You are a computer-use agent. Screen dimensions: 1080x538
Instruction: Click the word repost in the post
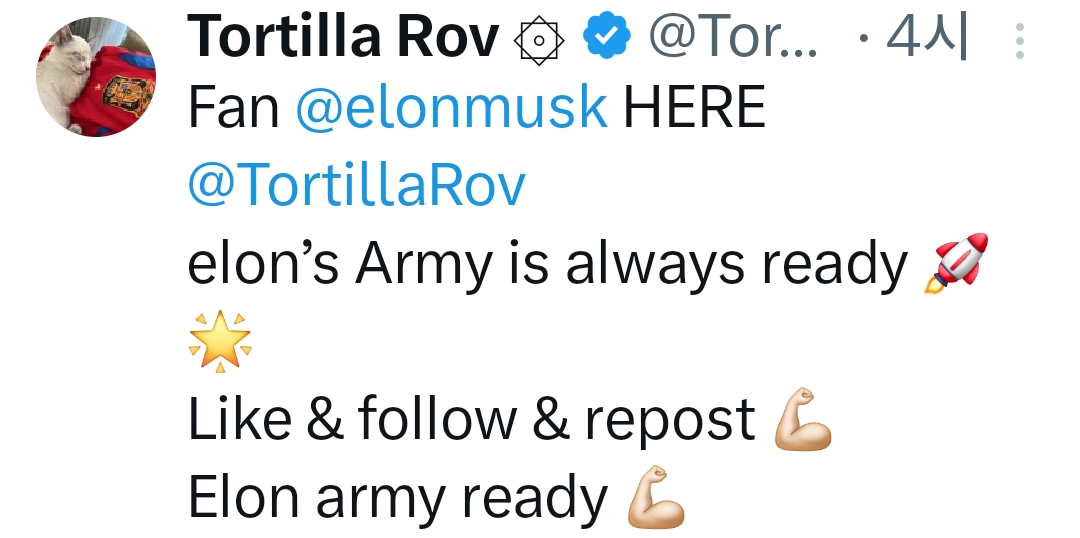coord(669,422)
